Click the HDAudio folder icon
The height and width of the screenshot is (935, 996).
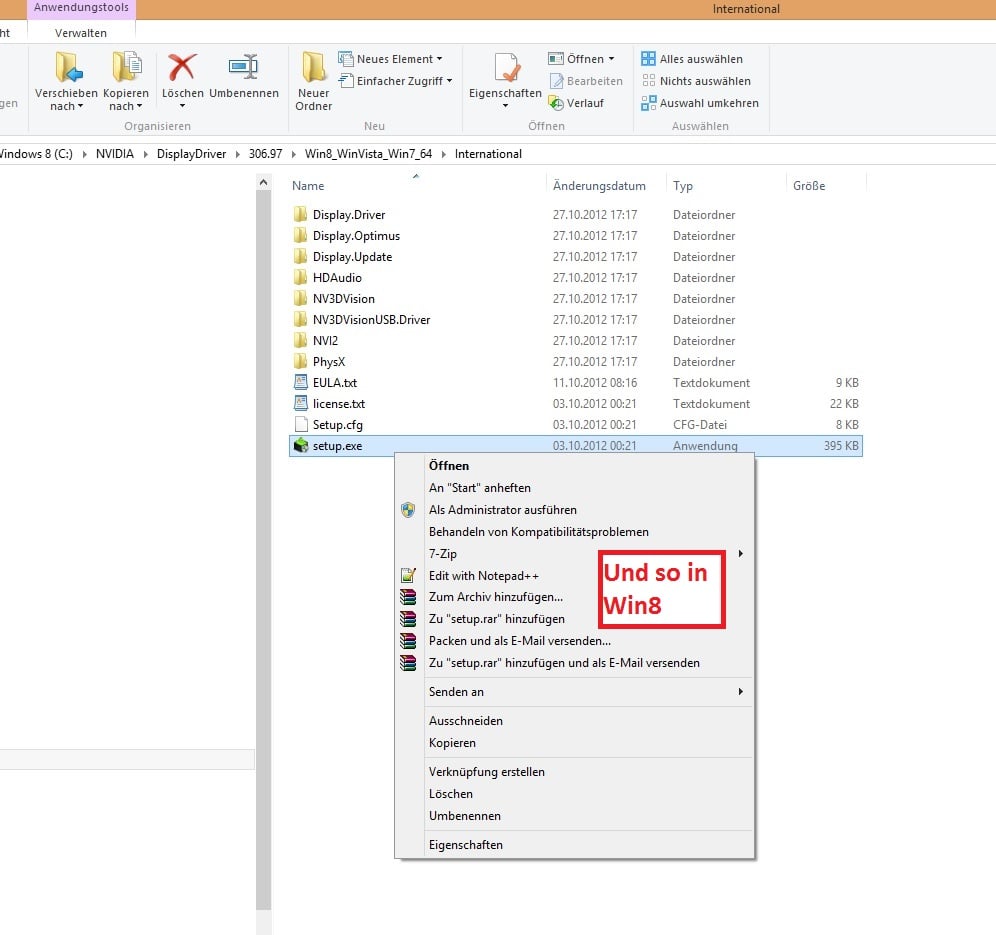click(x=300, y=277)
